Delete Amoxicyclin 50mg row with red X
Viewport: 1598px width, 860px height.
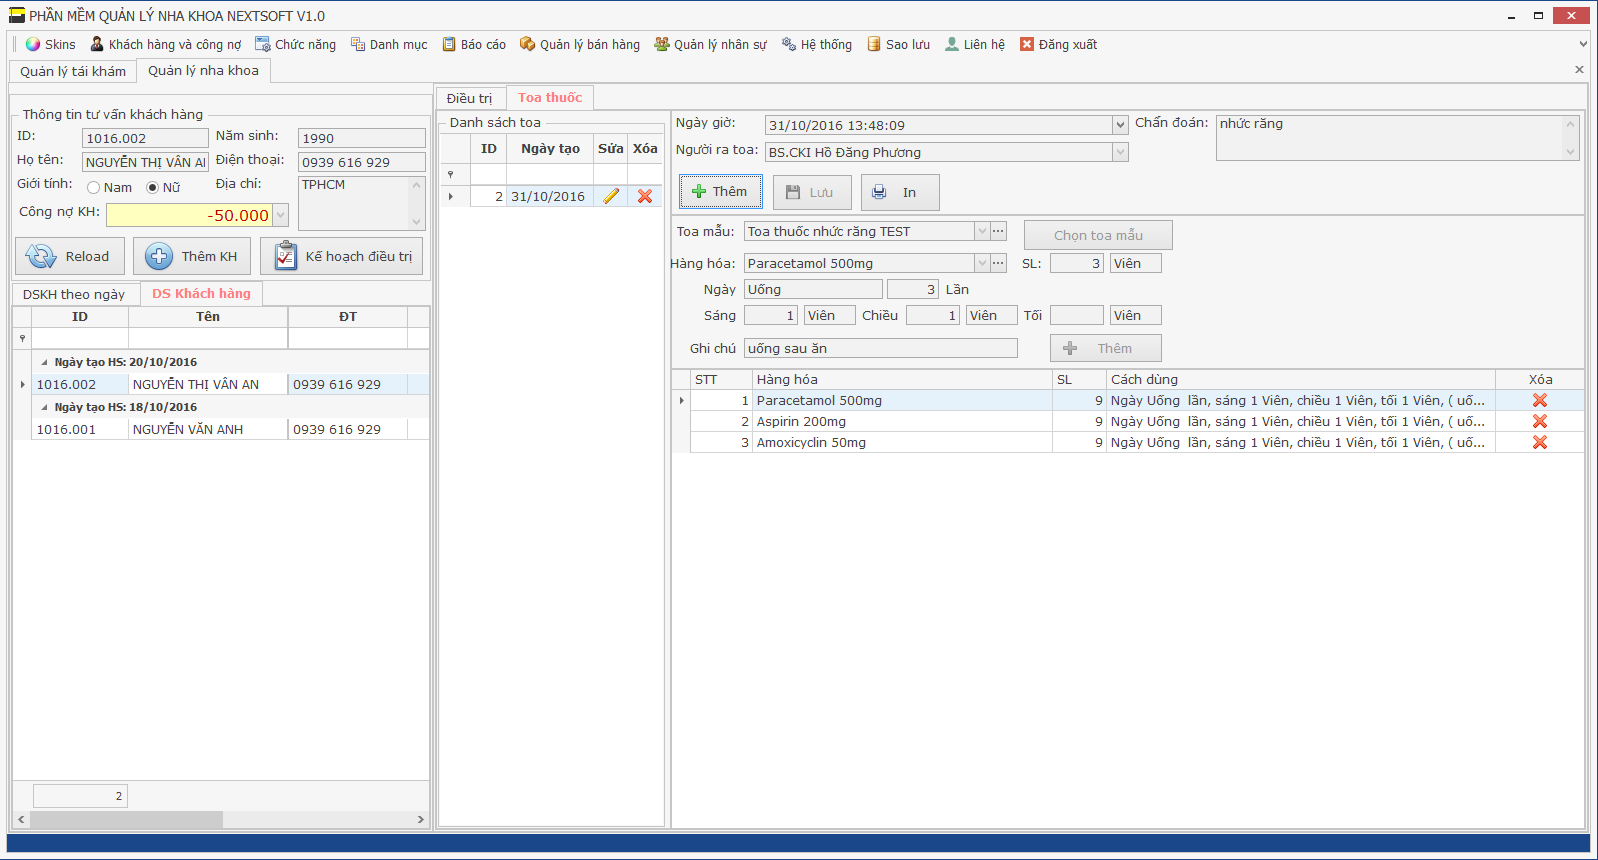tap(1539, 443)
